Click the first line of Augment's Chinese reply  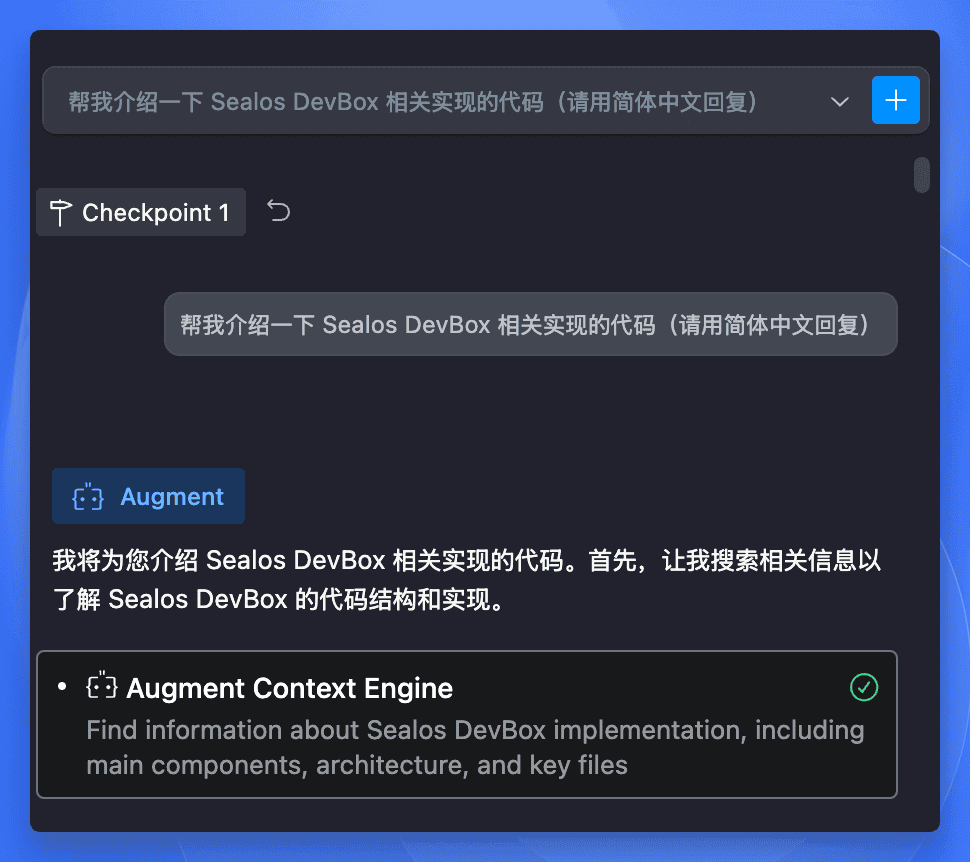[466, 561]
